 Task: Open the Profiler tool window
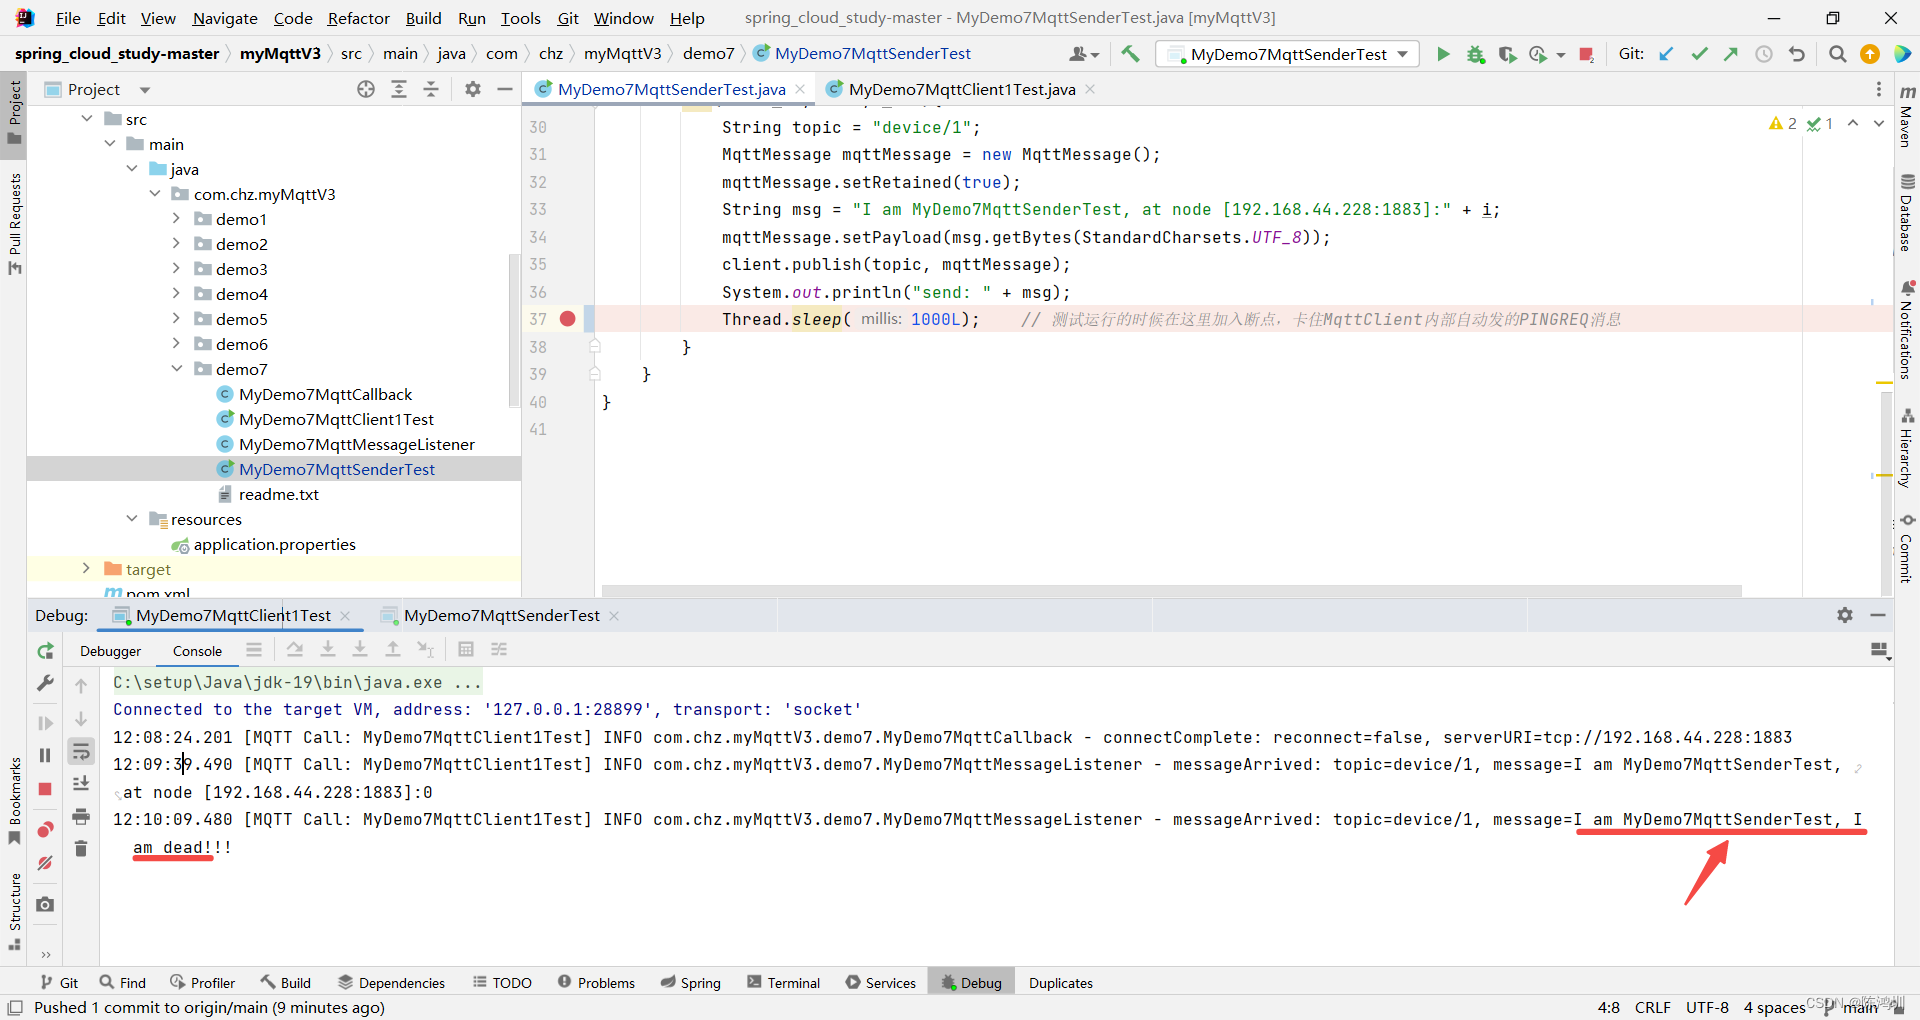coord(203,983)
